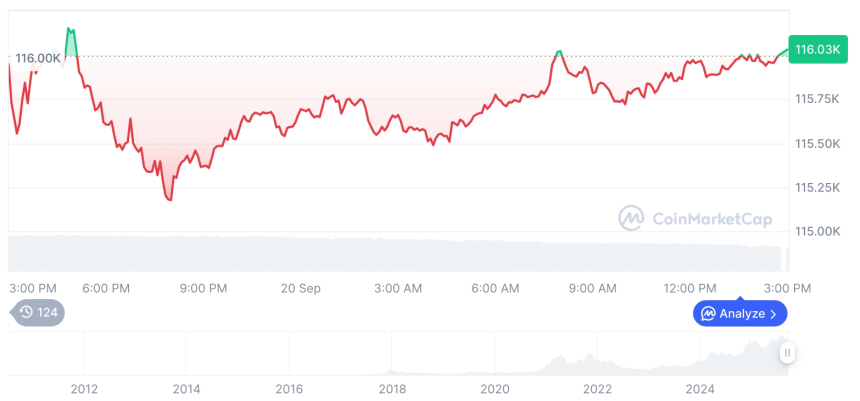Click the CoinMarketCap watermark logo icon
The width and height of the screenshot is (860, 401).
click(631, 217)
